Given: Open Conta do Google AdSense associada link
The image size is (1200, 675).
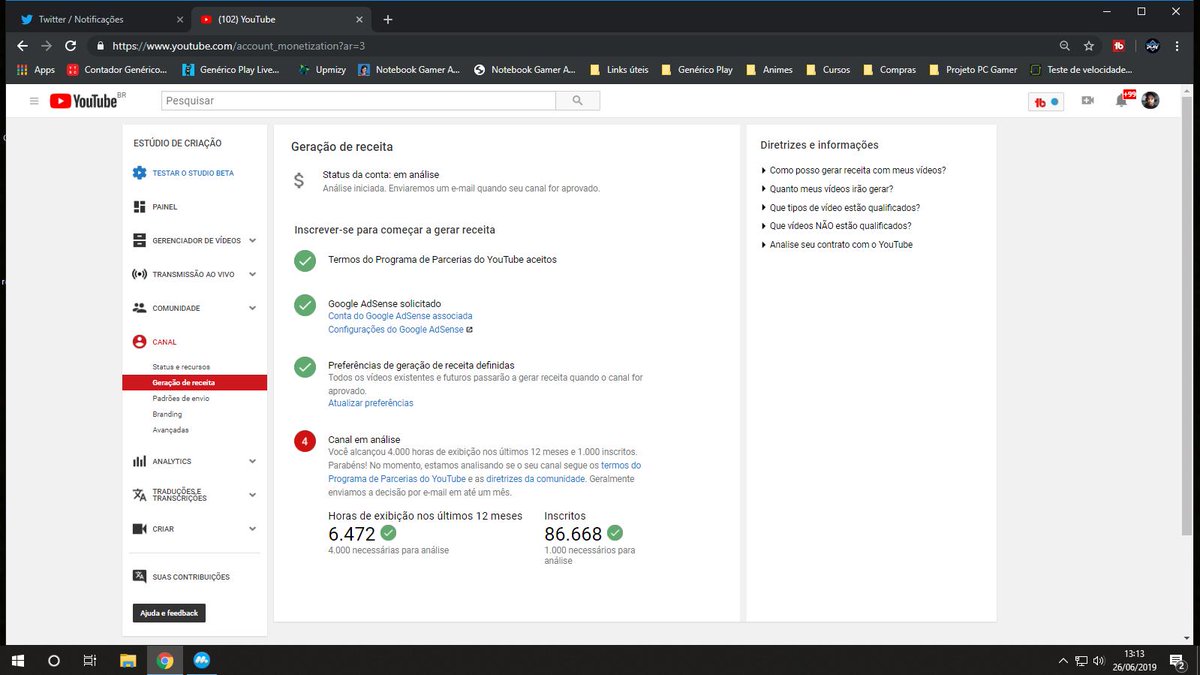Looking at the screenshot, I should [x=400, y=316].
